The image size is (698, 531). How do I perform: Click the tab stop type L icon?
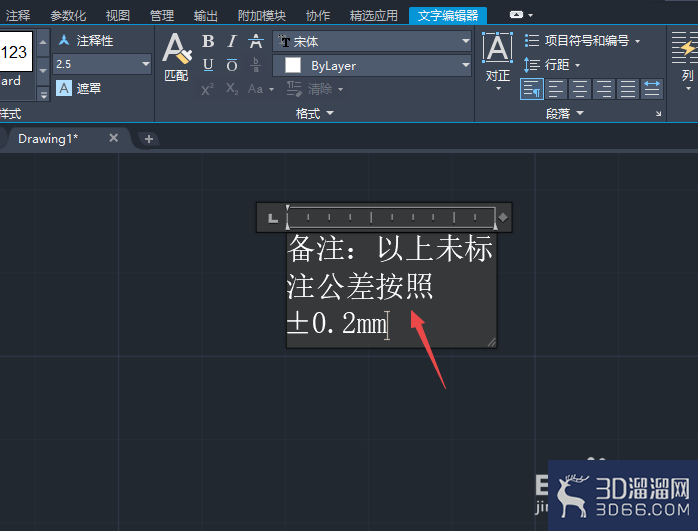click(273, 218)
